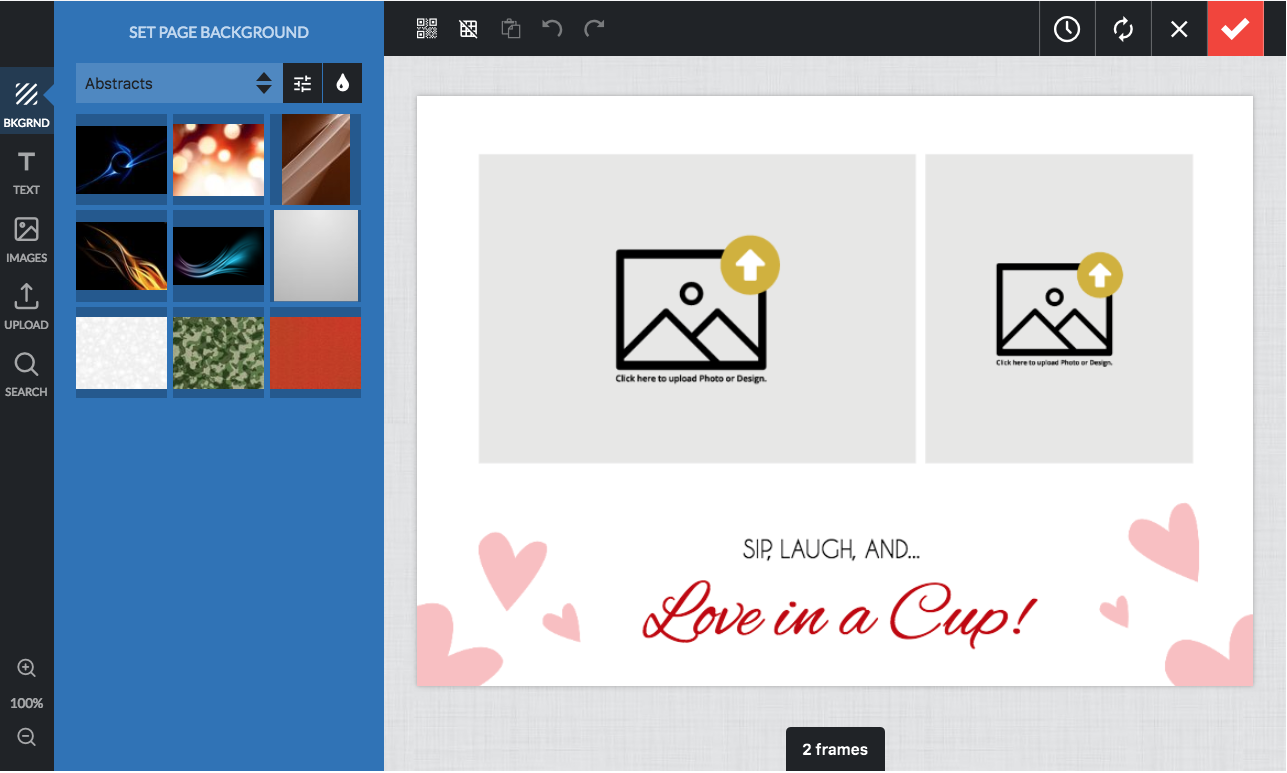Select the orange bokeh lights background
The width and height of the screenshot is (1287, 773).
click(219, 159)
